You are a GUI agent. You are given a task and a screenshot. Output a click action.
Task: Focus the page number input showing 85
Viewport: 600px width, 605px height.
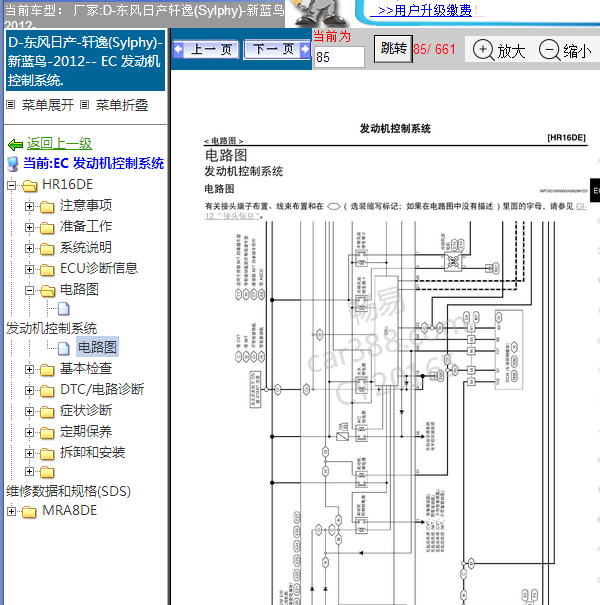coord(339,57)
